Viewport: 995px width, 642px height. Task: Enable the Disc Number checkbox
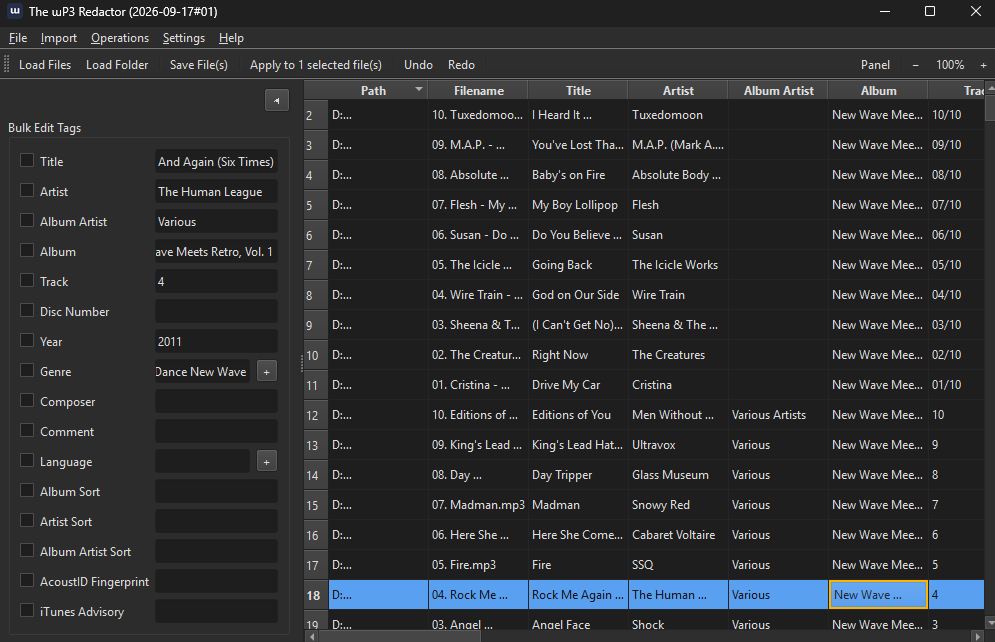[27, 310]
